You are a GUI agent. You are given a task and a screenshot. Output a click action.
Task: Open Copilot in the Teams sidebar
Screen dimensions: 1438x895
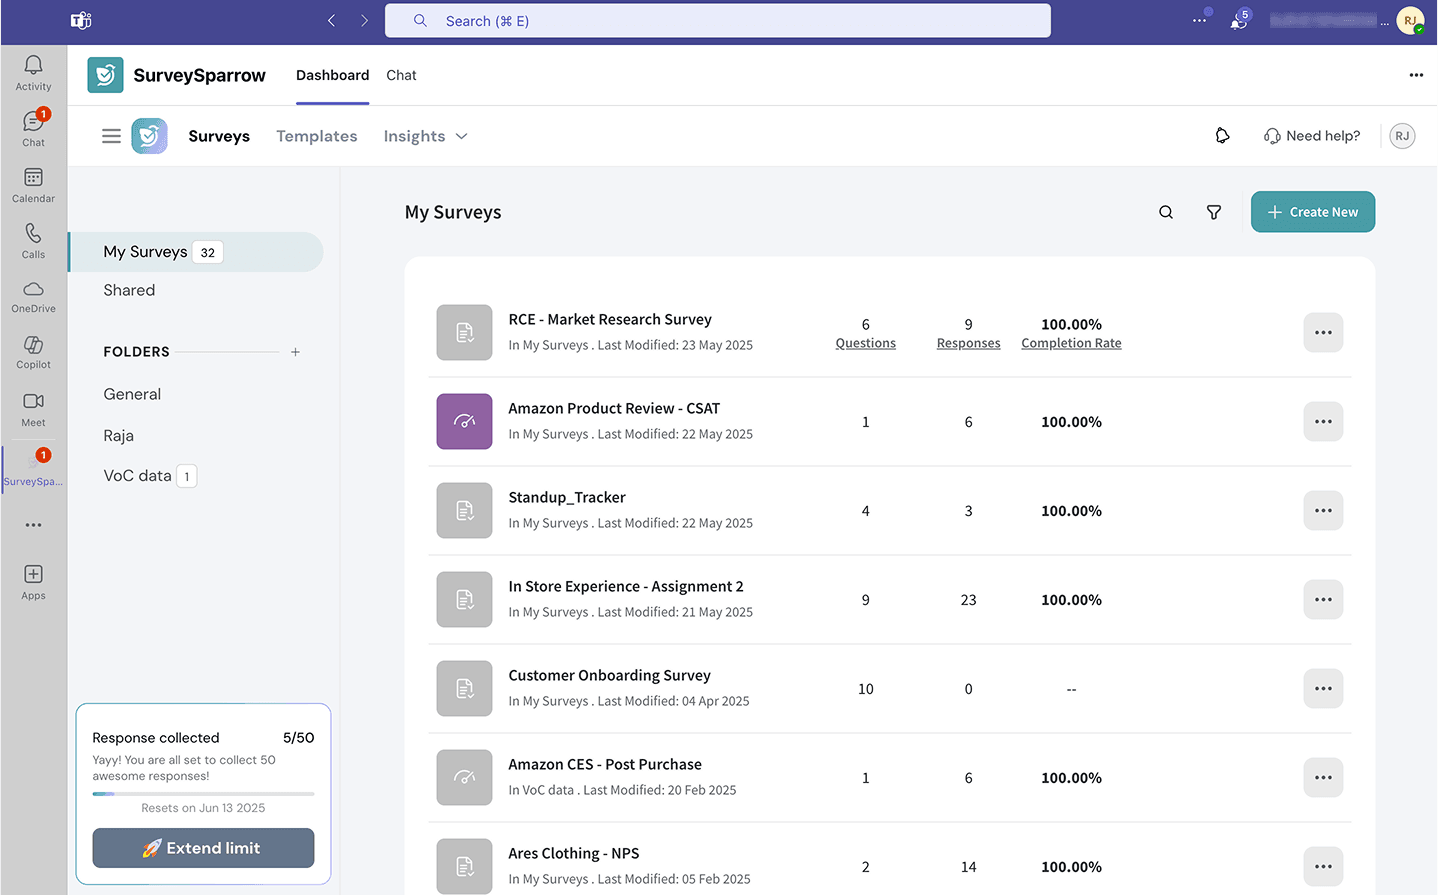click(33, 351)
